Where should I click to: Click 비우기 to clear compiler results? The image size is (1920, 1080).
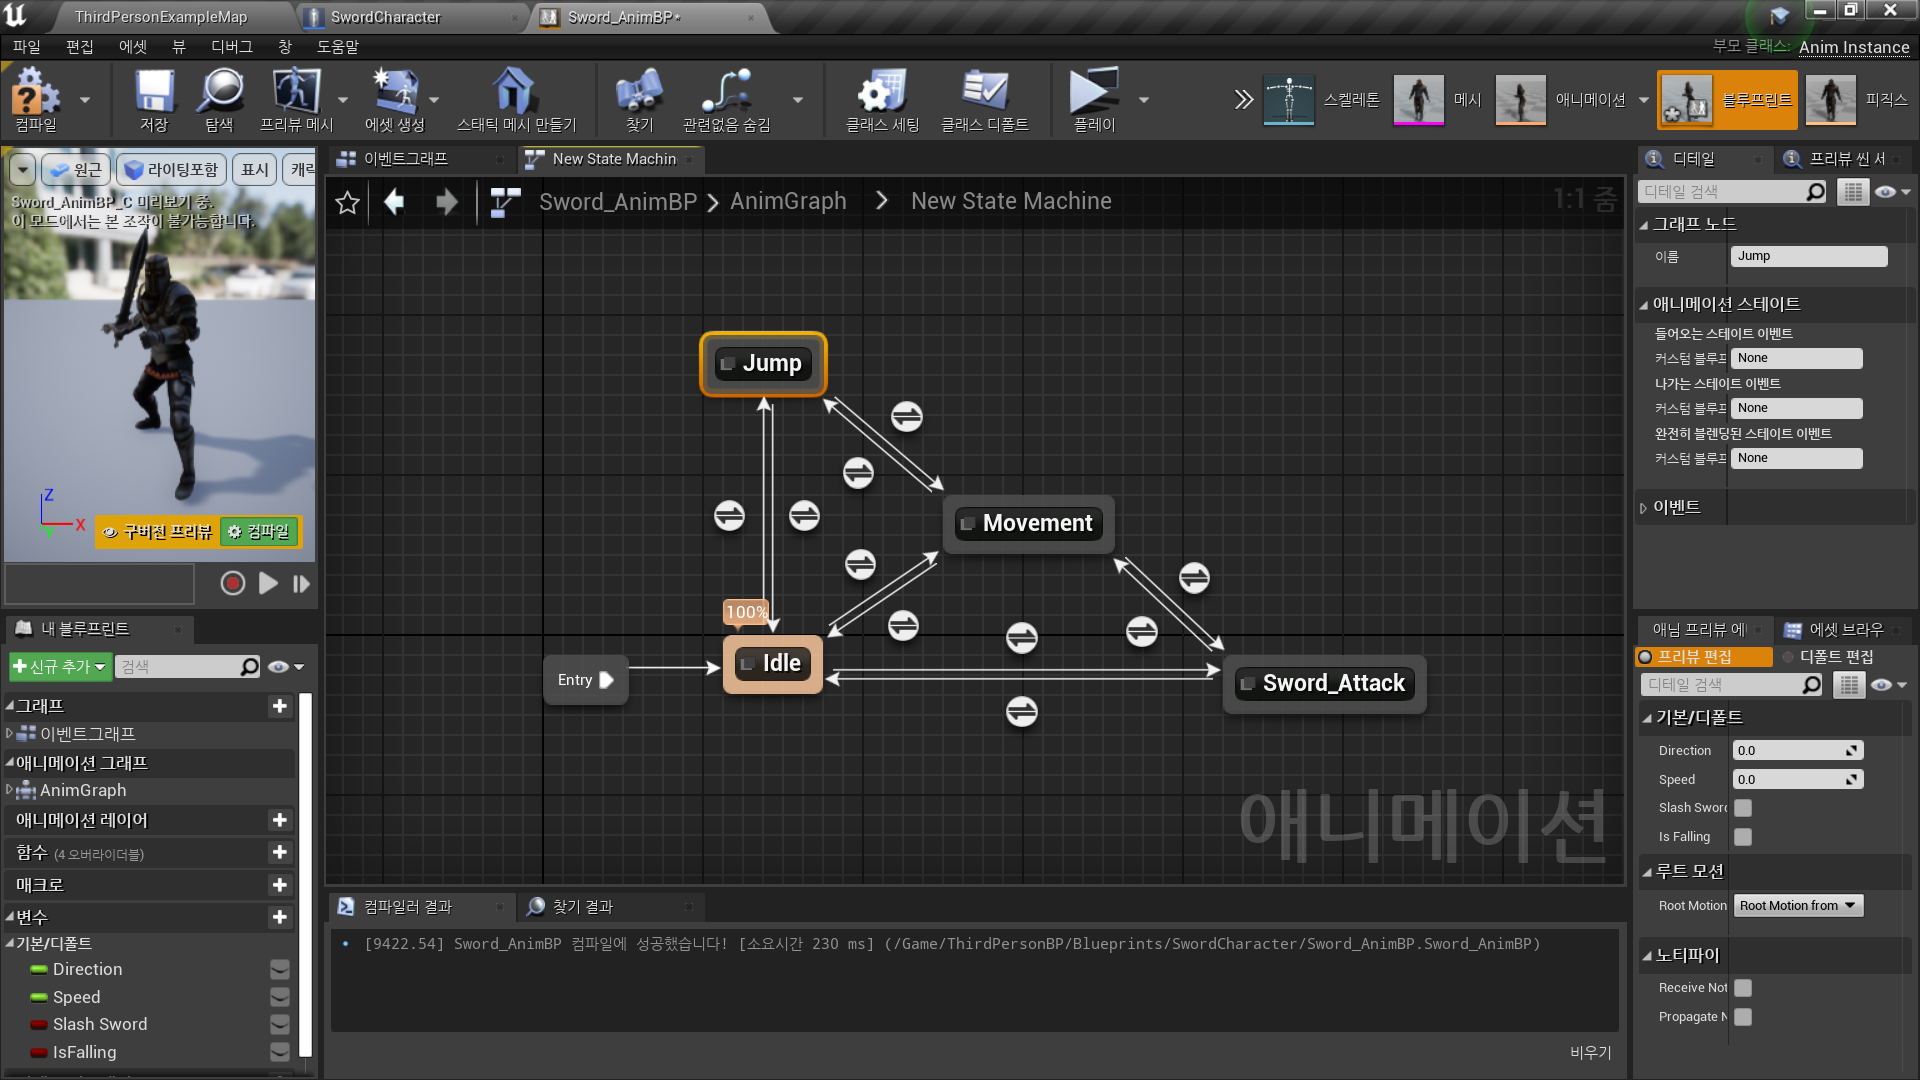point(1589,1051)
